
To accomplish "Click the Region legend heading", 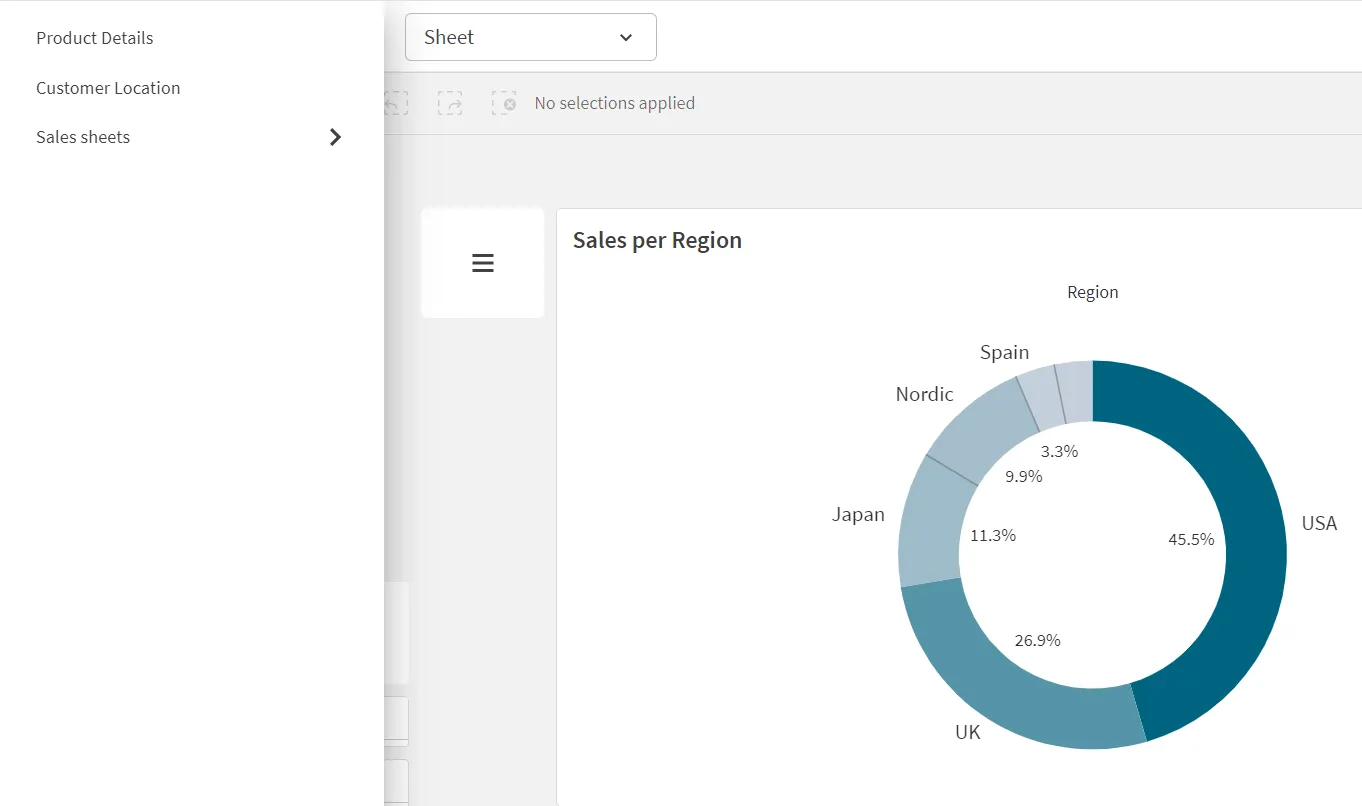I will tap(1092, 292).
